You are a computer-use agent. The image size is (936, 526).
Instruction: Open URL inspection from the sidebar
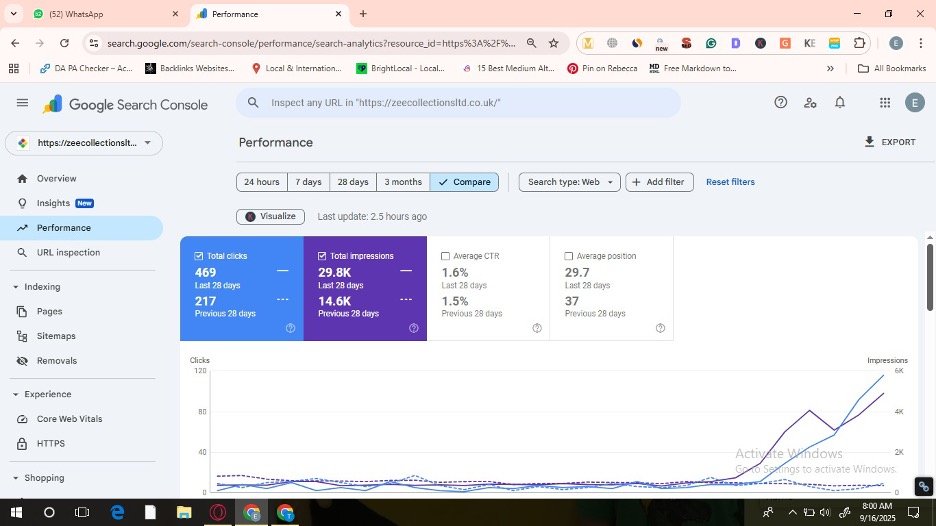tap(68, 253)
